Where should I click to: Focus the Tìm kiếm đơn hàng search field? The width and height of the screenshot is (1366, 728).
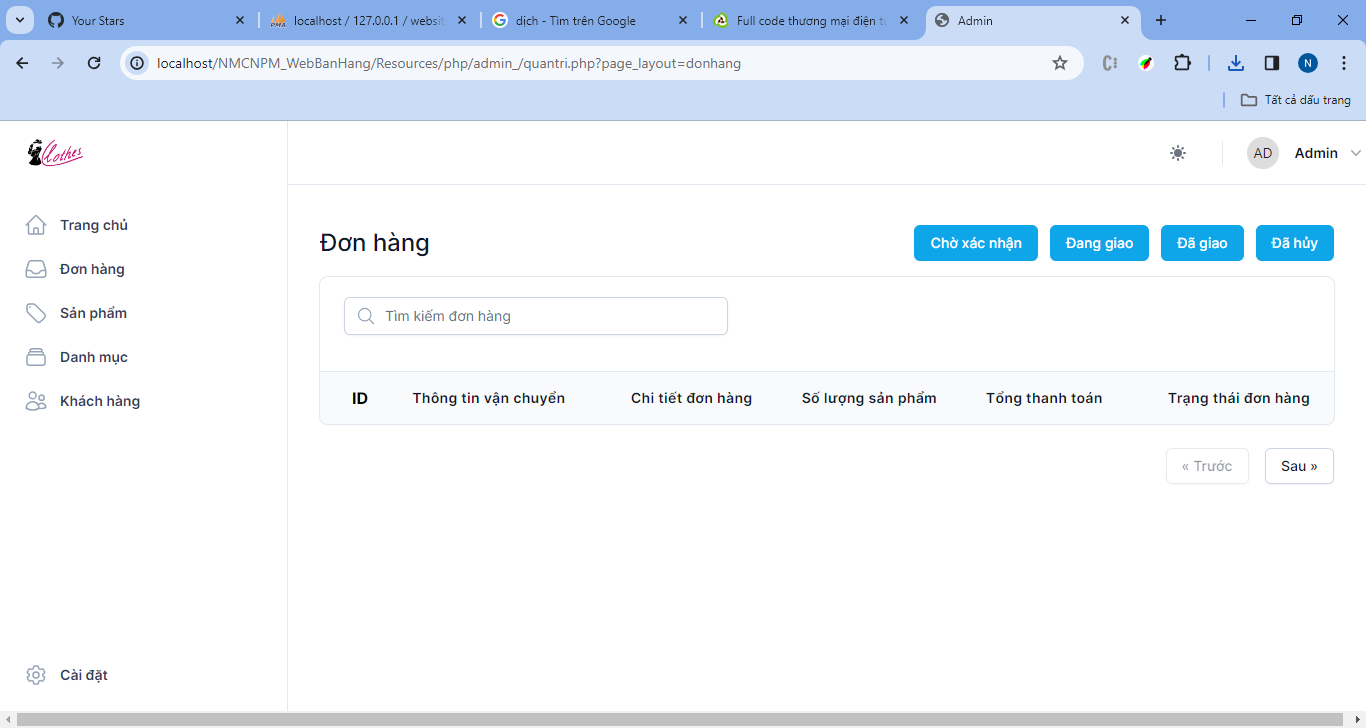click(536, 316)
